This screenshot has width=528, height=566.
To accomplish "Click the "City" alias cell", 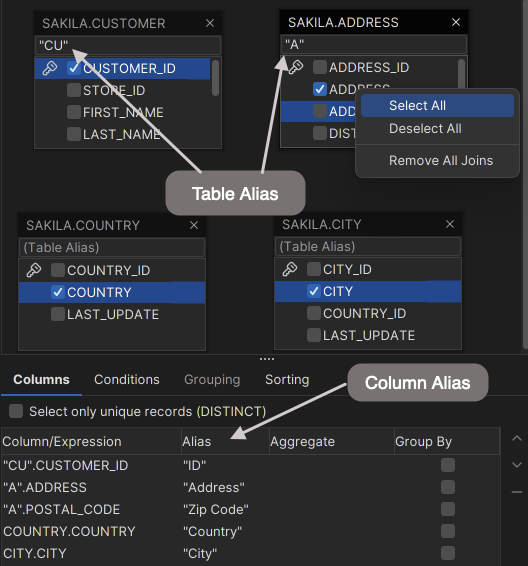I will pos(226,553).
